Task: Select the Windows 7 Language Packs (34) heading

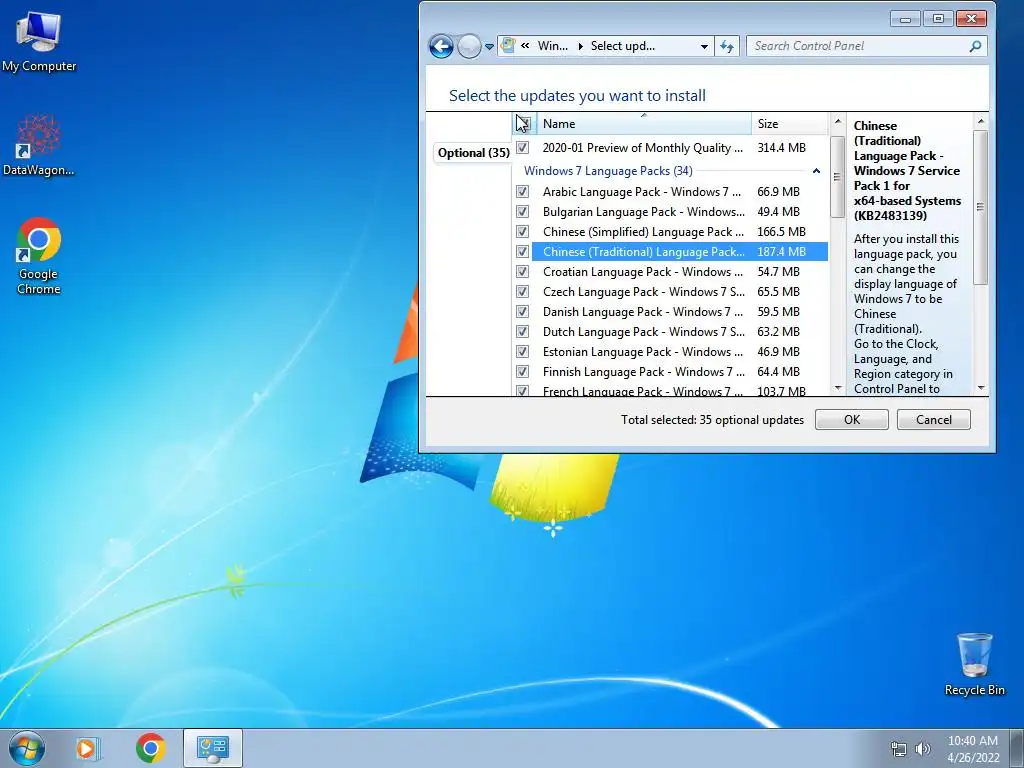Action: [608, 171]
